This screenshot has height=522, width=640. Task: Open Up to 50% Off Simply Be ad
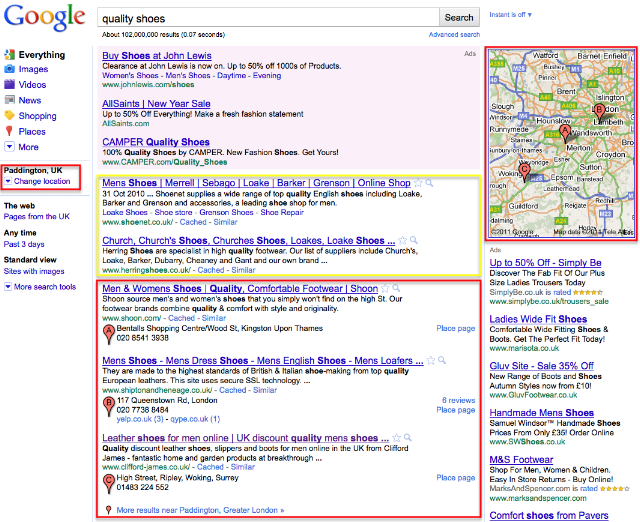tap(545, 262)
